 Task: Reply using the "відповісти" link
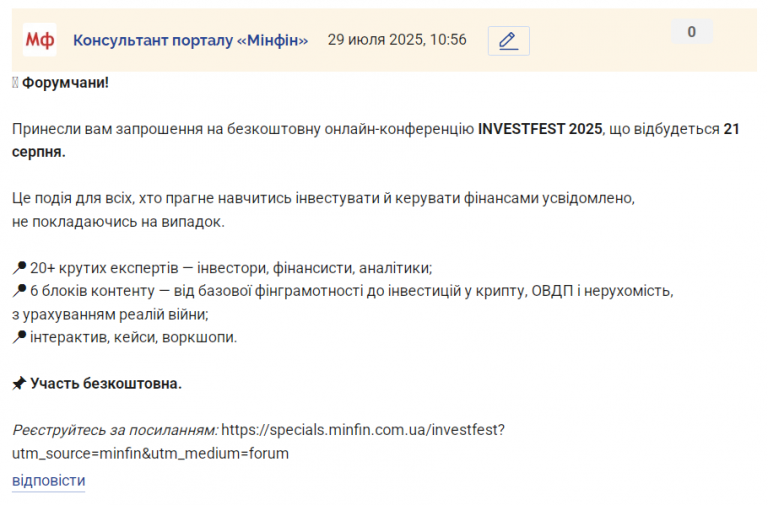point(48,481)
